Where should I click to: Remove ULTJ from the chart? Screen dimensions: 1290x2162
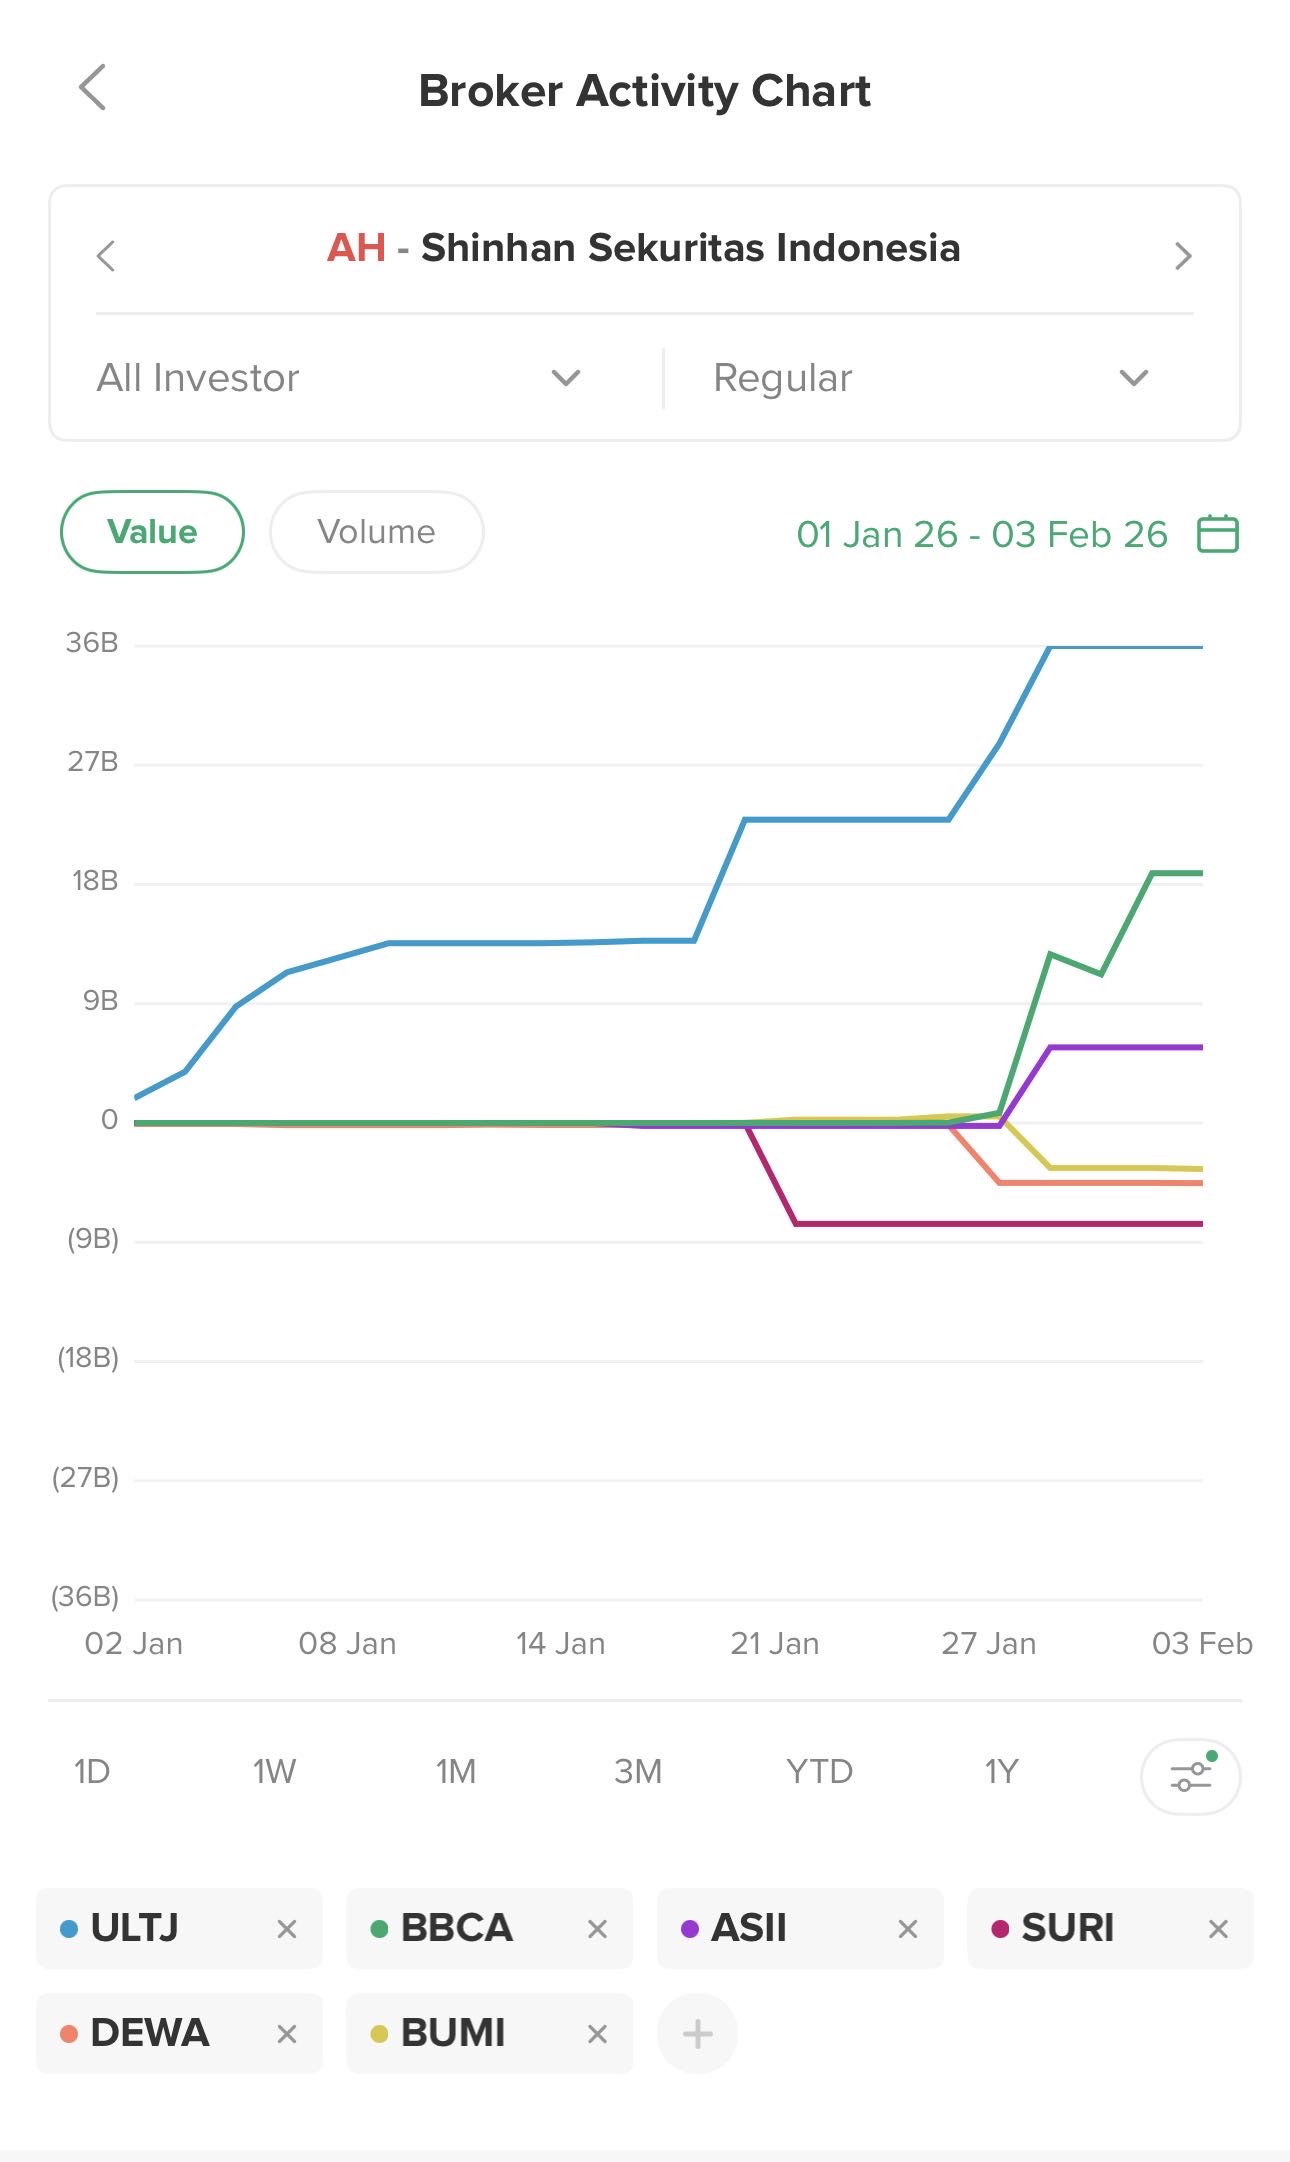pyautogui.click(x=287, y=1929)
